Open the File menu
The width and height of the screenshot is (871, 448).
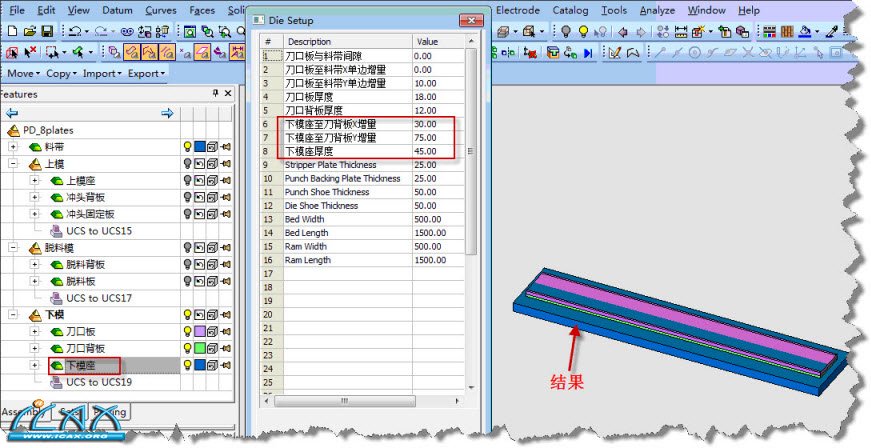[x=17, y=10]
